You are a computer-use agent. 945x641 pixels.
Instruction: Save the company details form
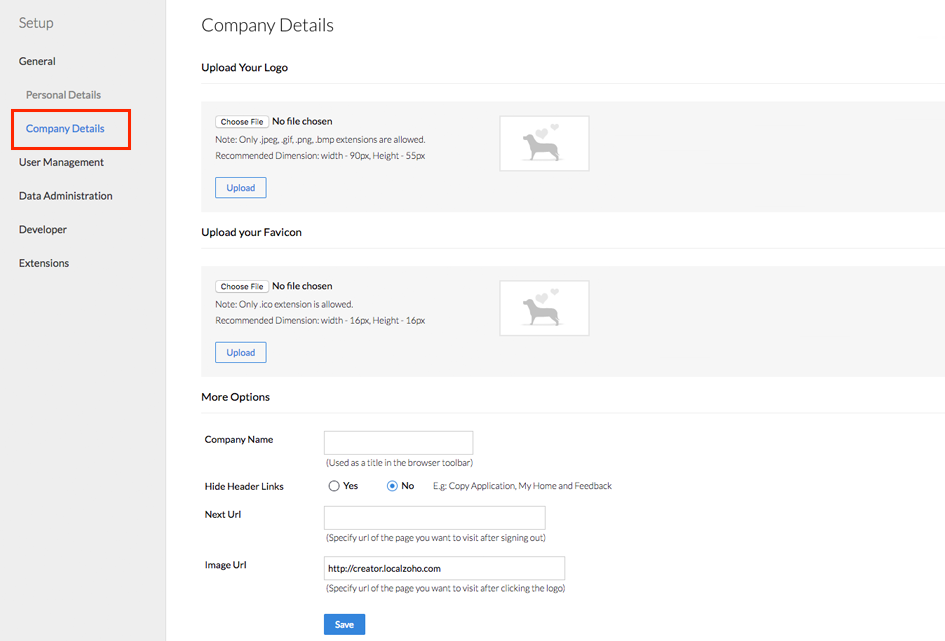click(x=344, y=624)
